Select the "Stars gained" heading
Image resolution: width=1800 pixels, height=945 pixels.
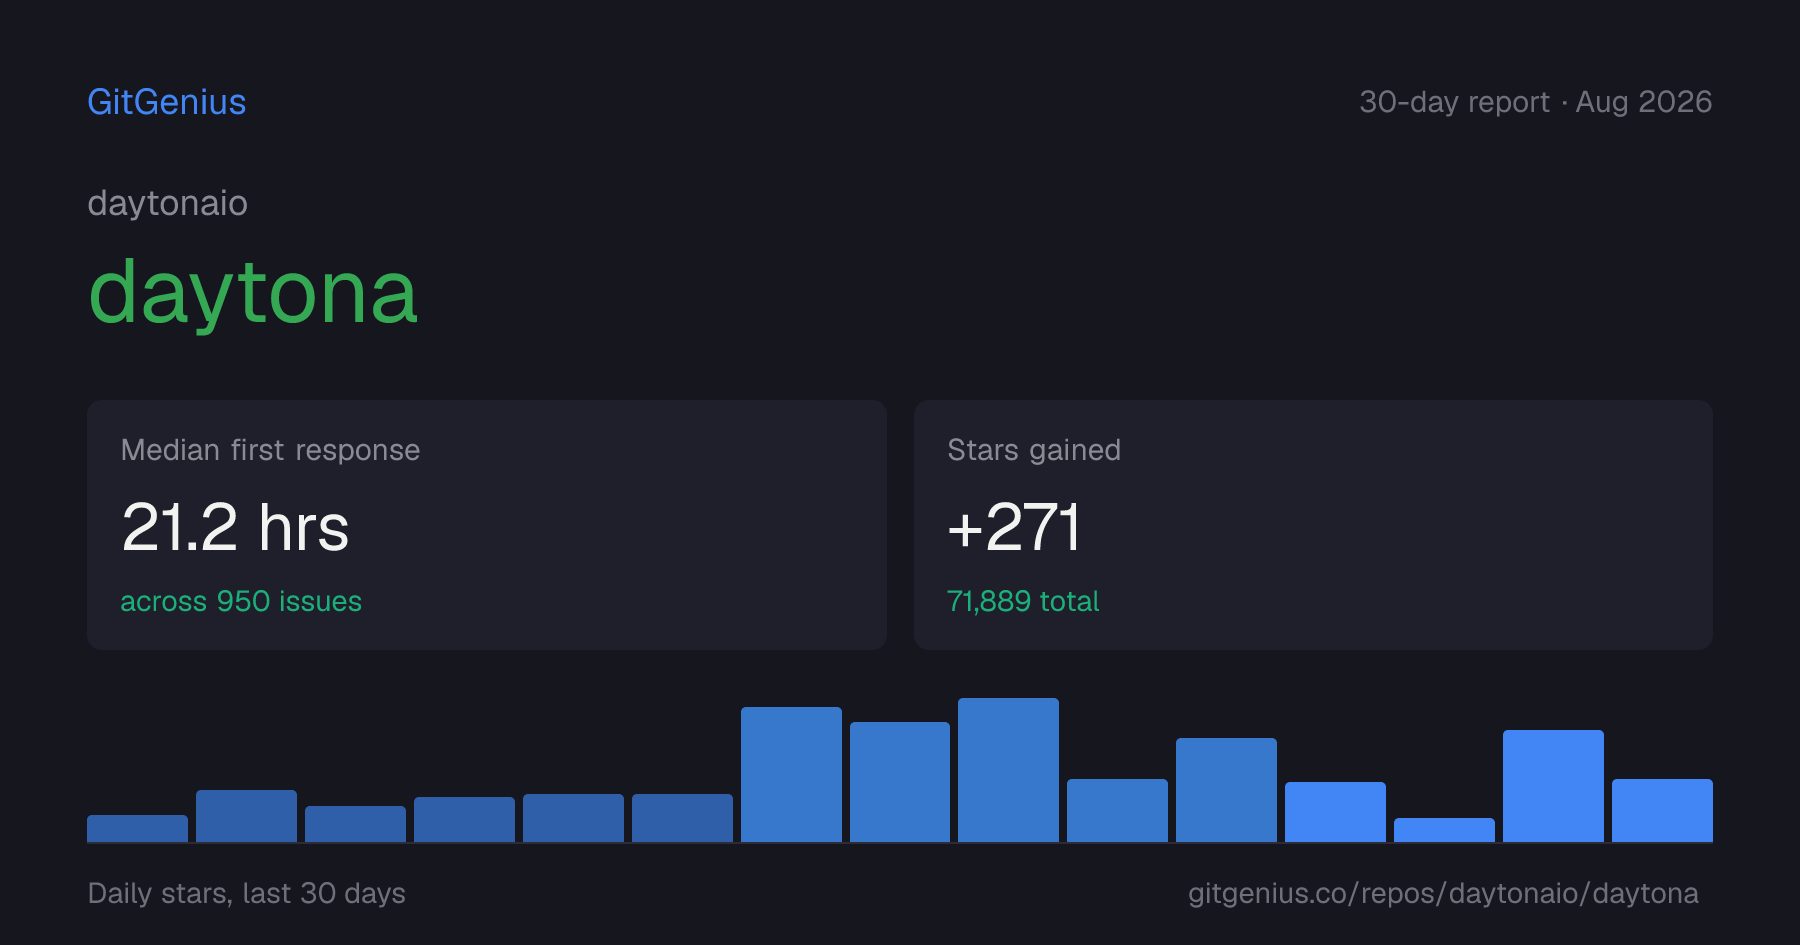[1034, 450]
